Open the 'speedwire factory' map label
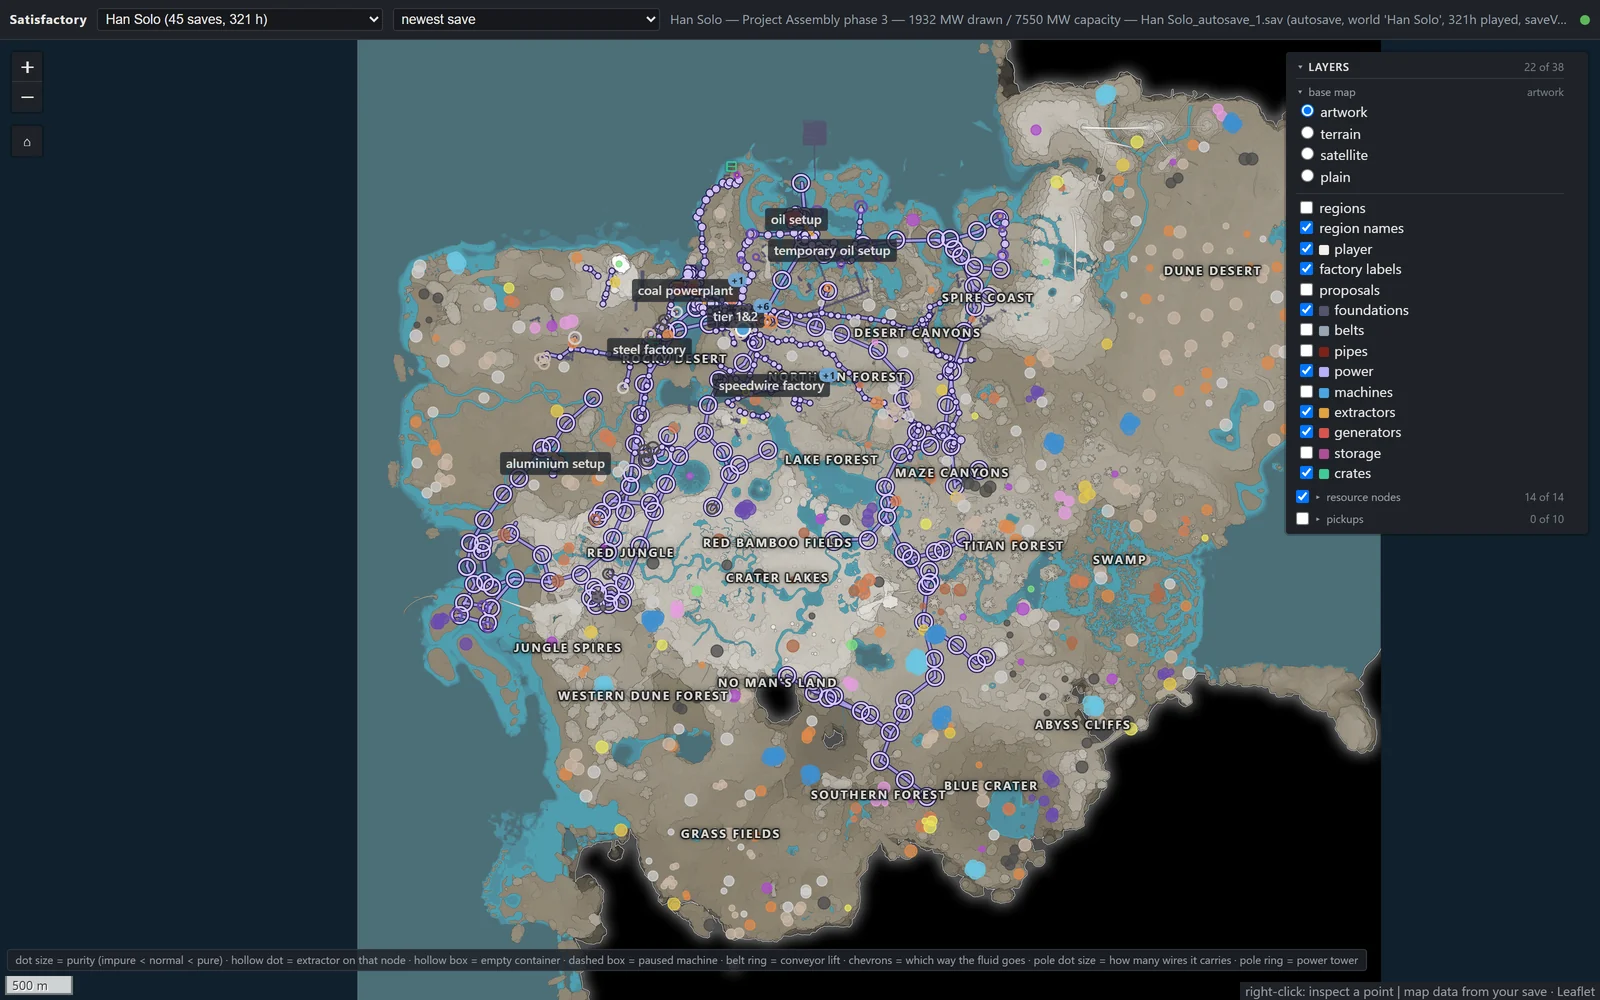Screen dimensions: 1600x1000 (x=771, y=386)
